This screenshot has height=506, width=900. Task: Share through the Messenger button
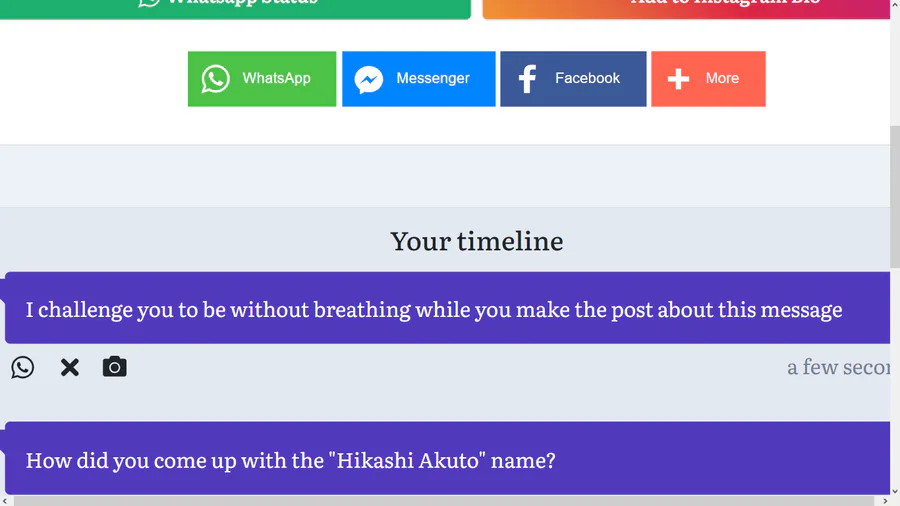pyautogui.click(x=418, y=79)
